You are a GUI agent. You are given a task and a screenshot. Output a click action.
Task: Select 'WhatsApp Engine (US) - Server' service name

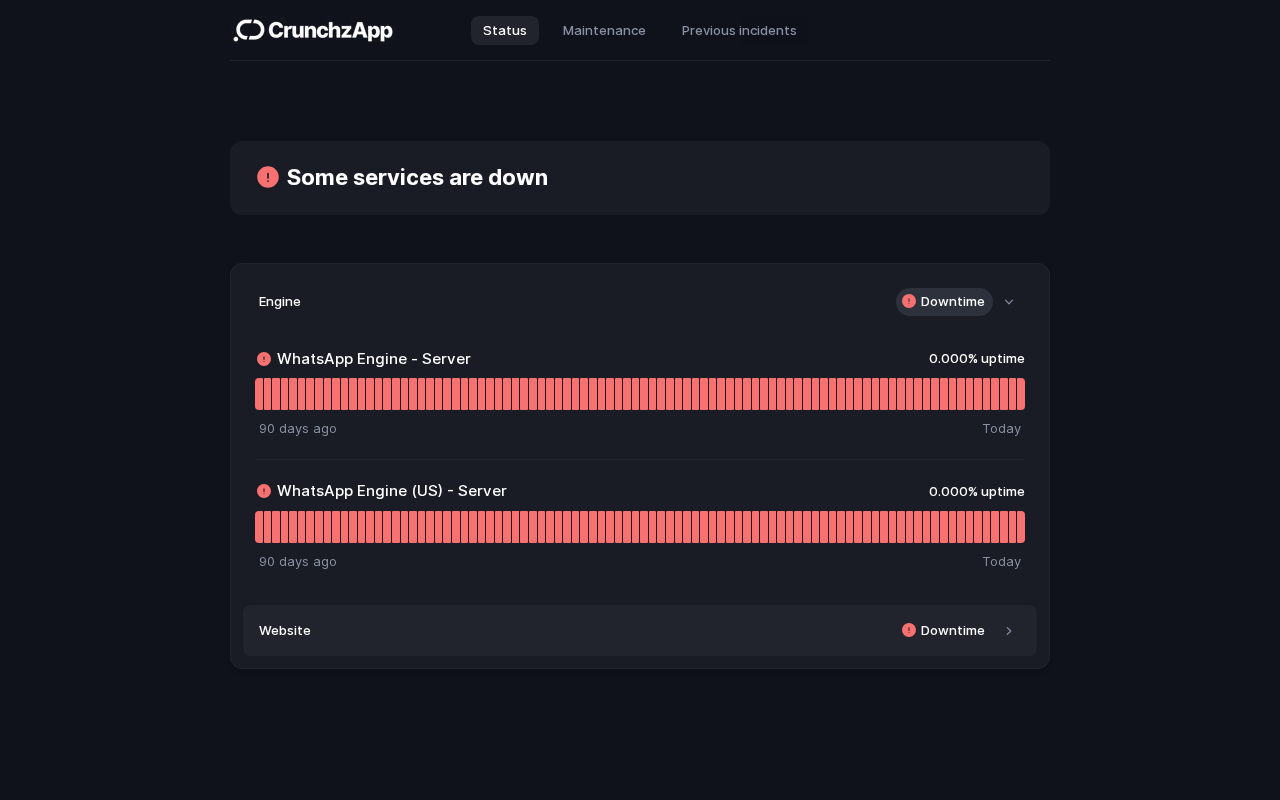tap(392, 491)
